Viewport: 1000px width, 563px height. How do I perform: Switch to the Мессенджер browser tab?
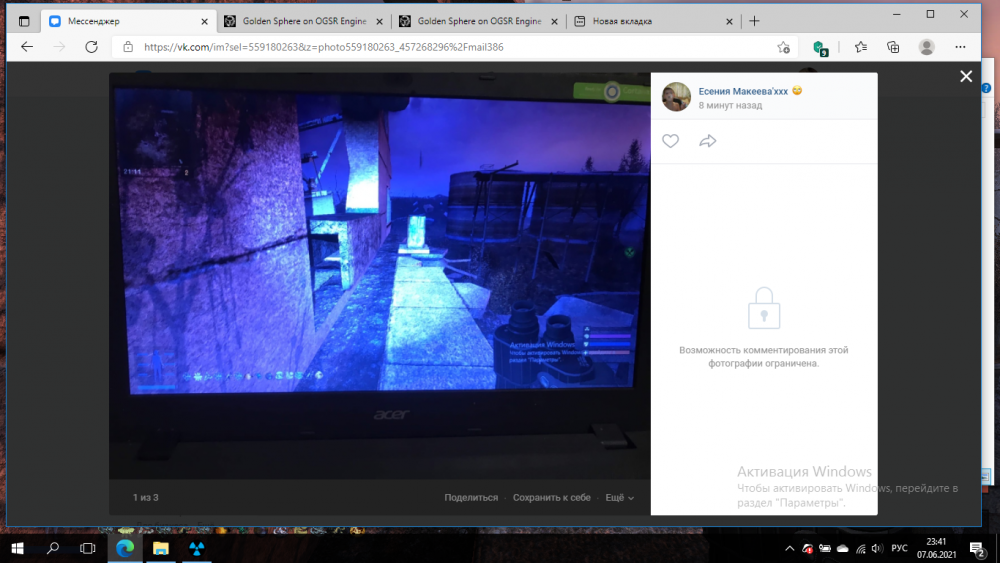tap(130, 21)
